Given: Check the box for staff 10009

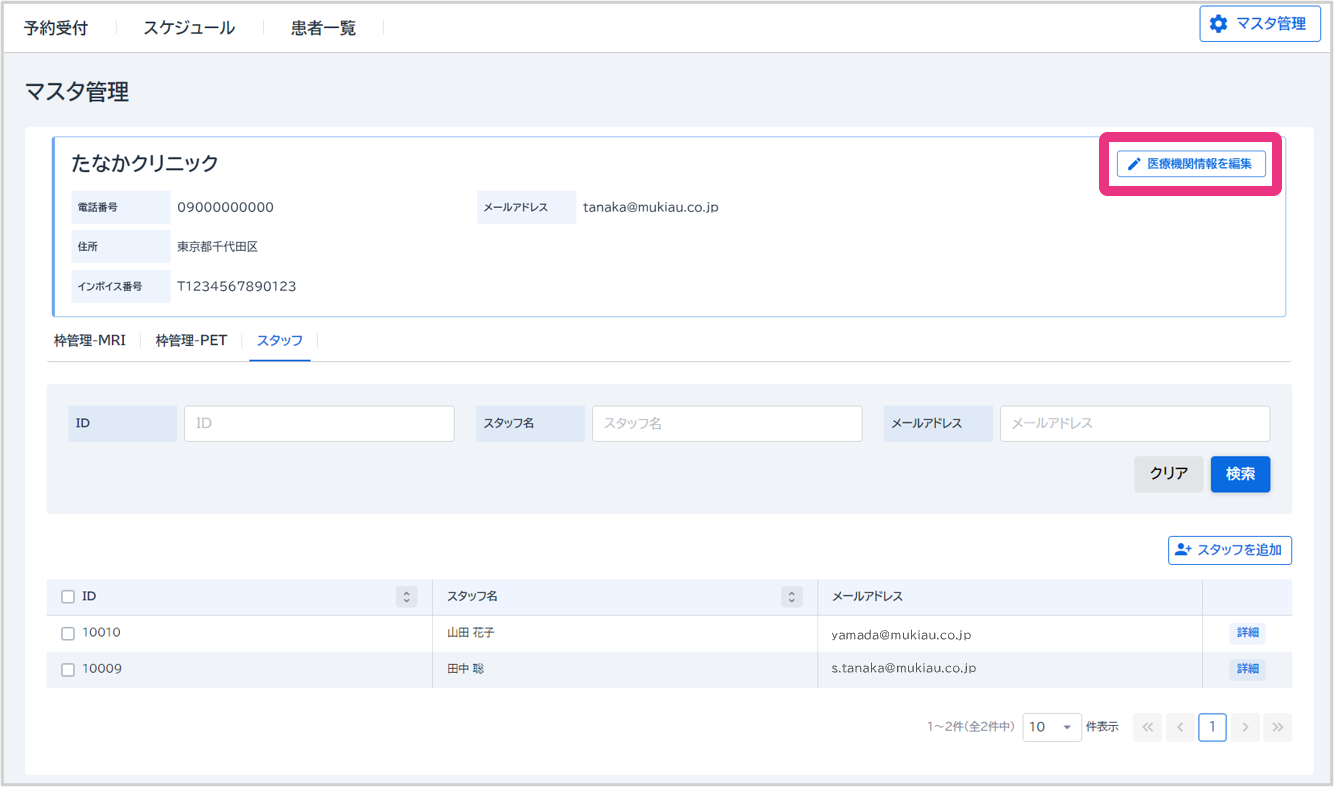Looking at the screenshot, I should 68,669.
